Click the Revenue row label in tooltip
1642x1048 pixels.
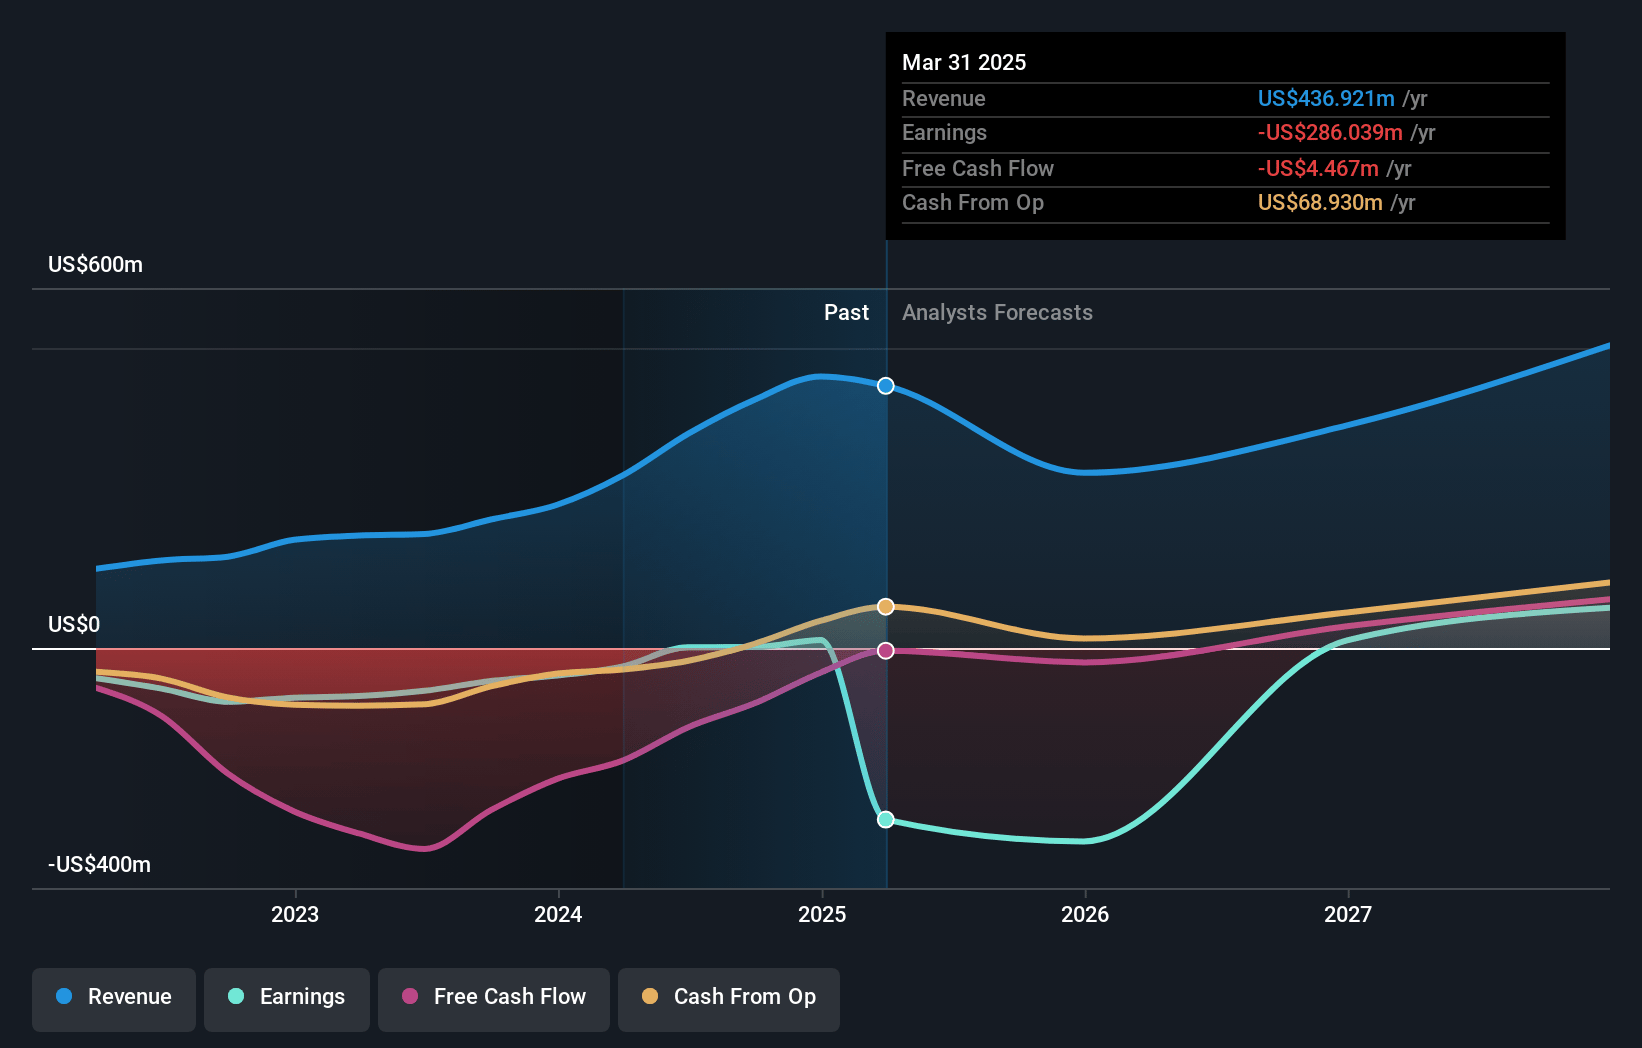(x=944, y=99)
